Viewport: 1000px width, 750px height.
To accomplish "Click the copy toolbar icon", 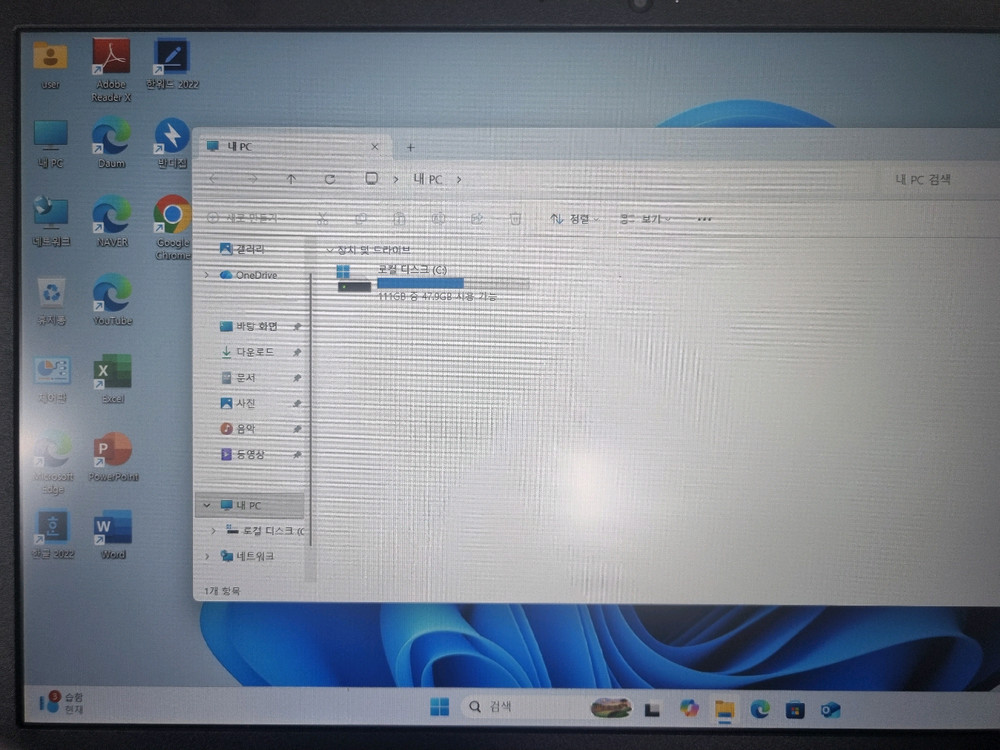I will (361, 219).
